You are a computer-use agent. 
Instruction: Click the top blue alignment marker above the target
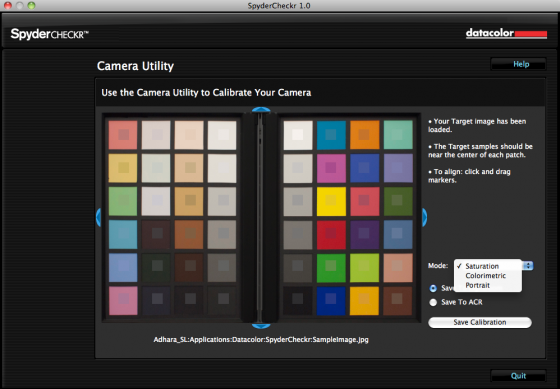(x=261, y=110)
